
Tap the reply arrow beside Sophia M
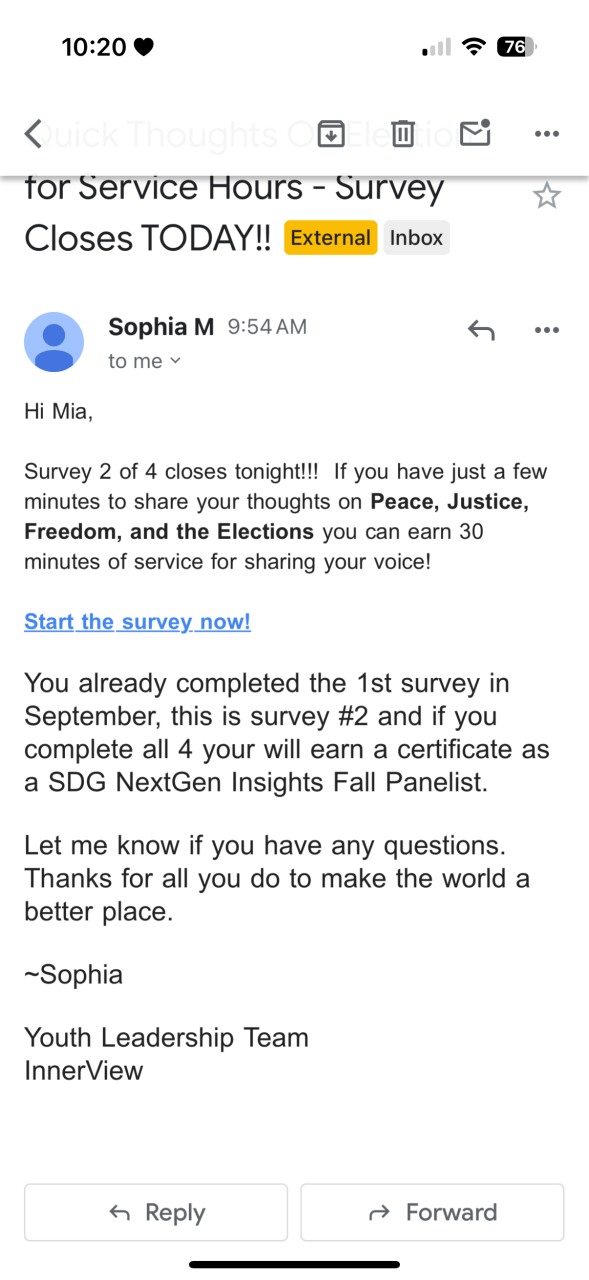[x=481, y=330]
